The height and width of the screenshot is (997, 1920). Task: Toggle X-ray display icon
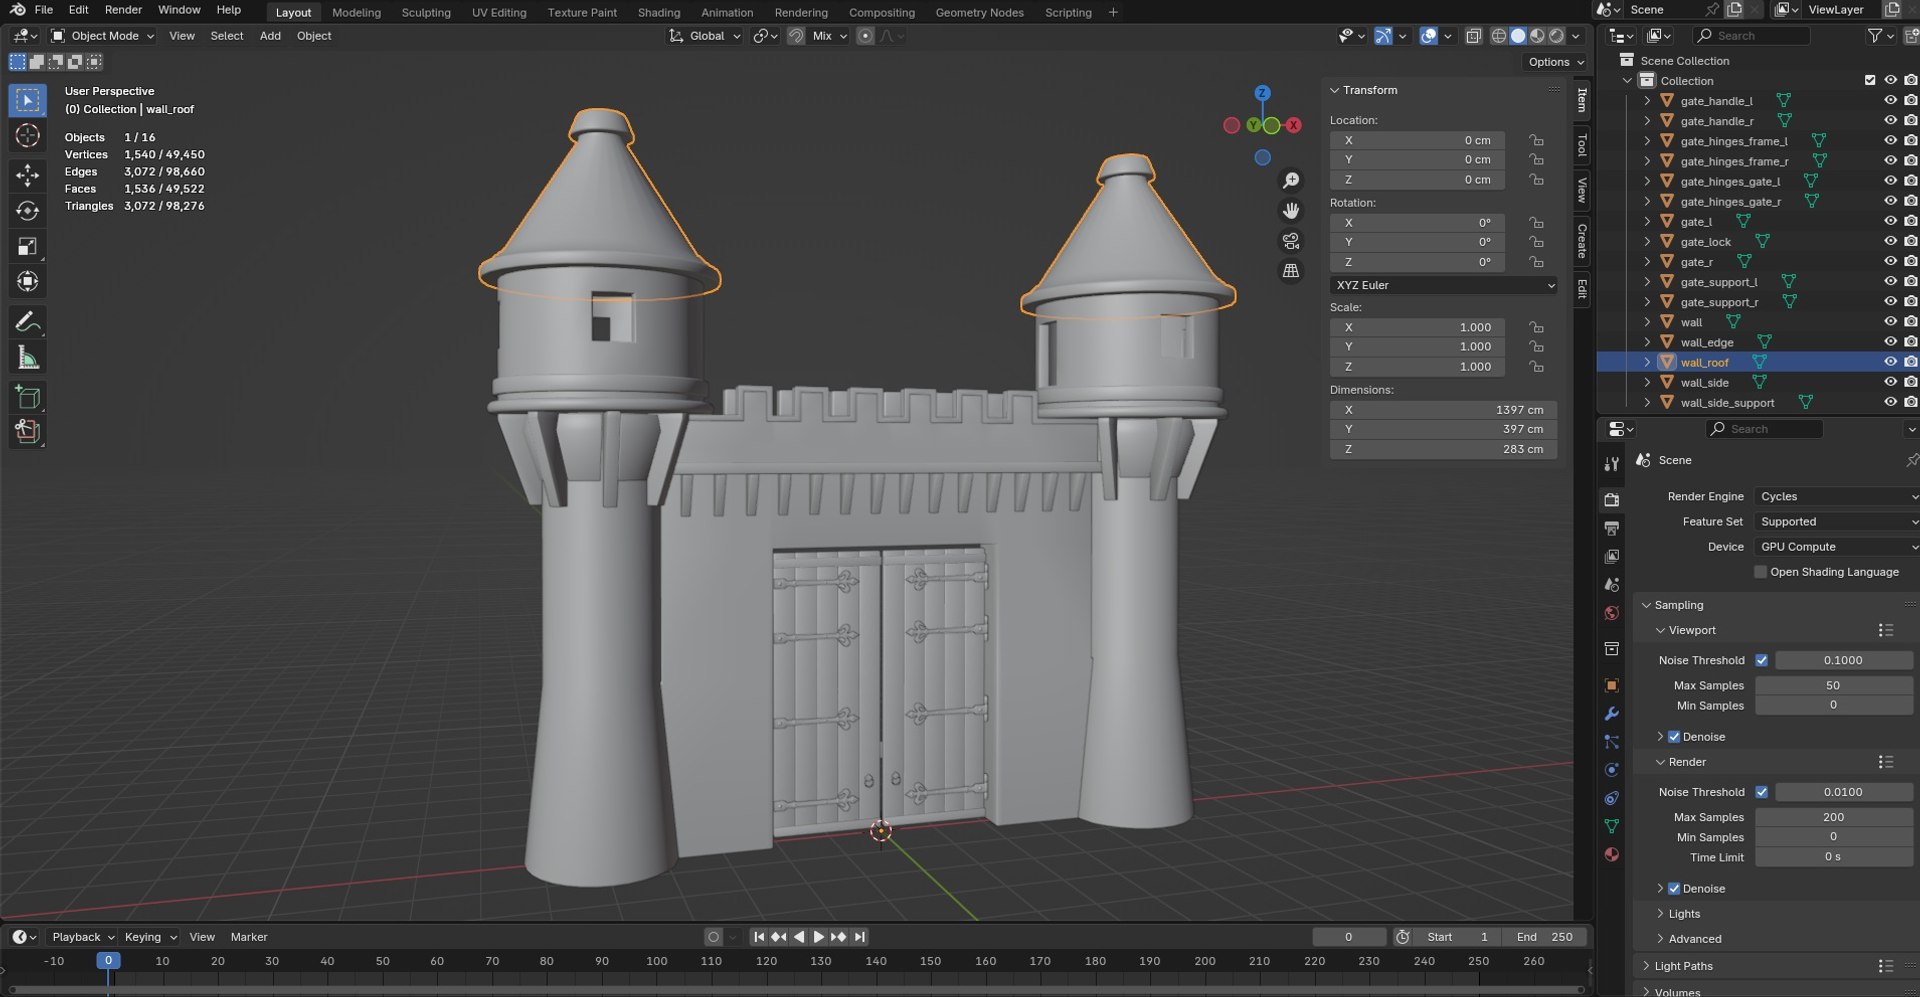click(1473, 36)
